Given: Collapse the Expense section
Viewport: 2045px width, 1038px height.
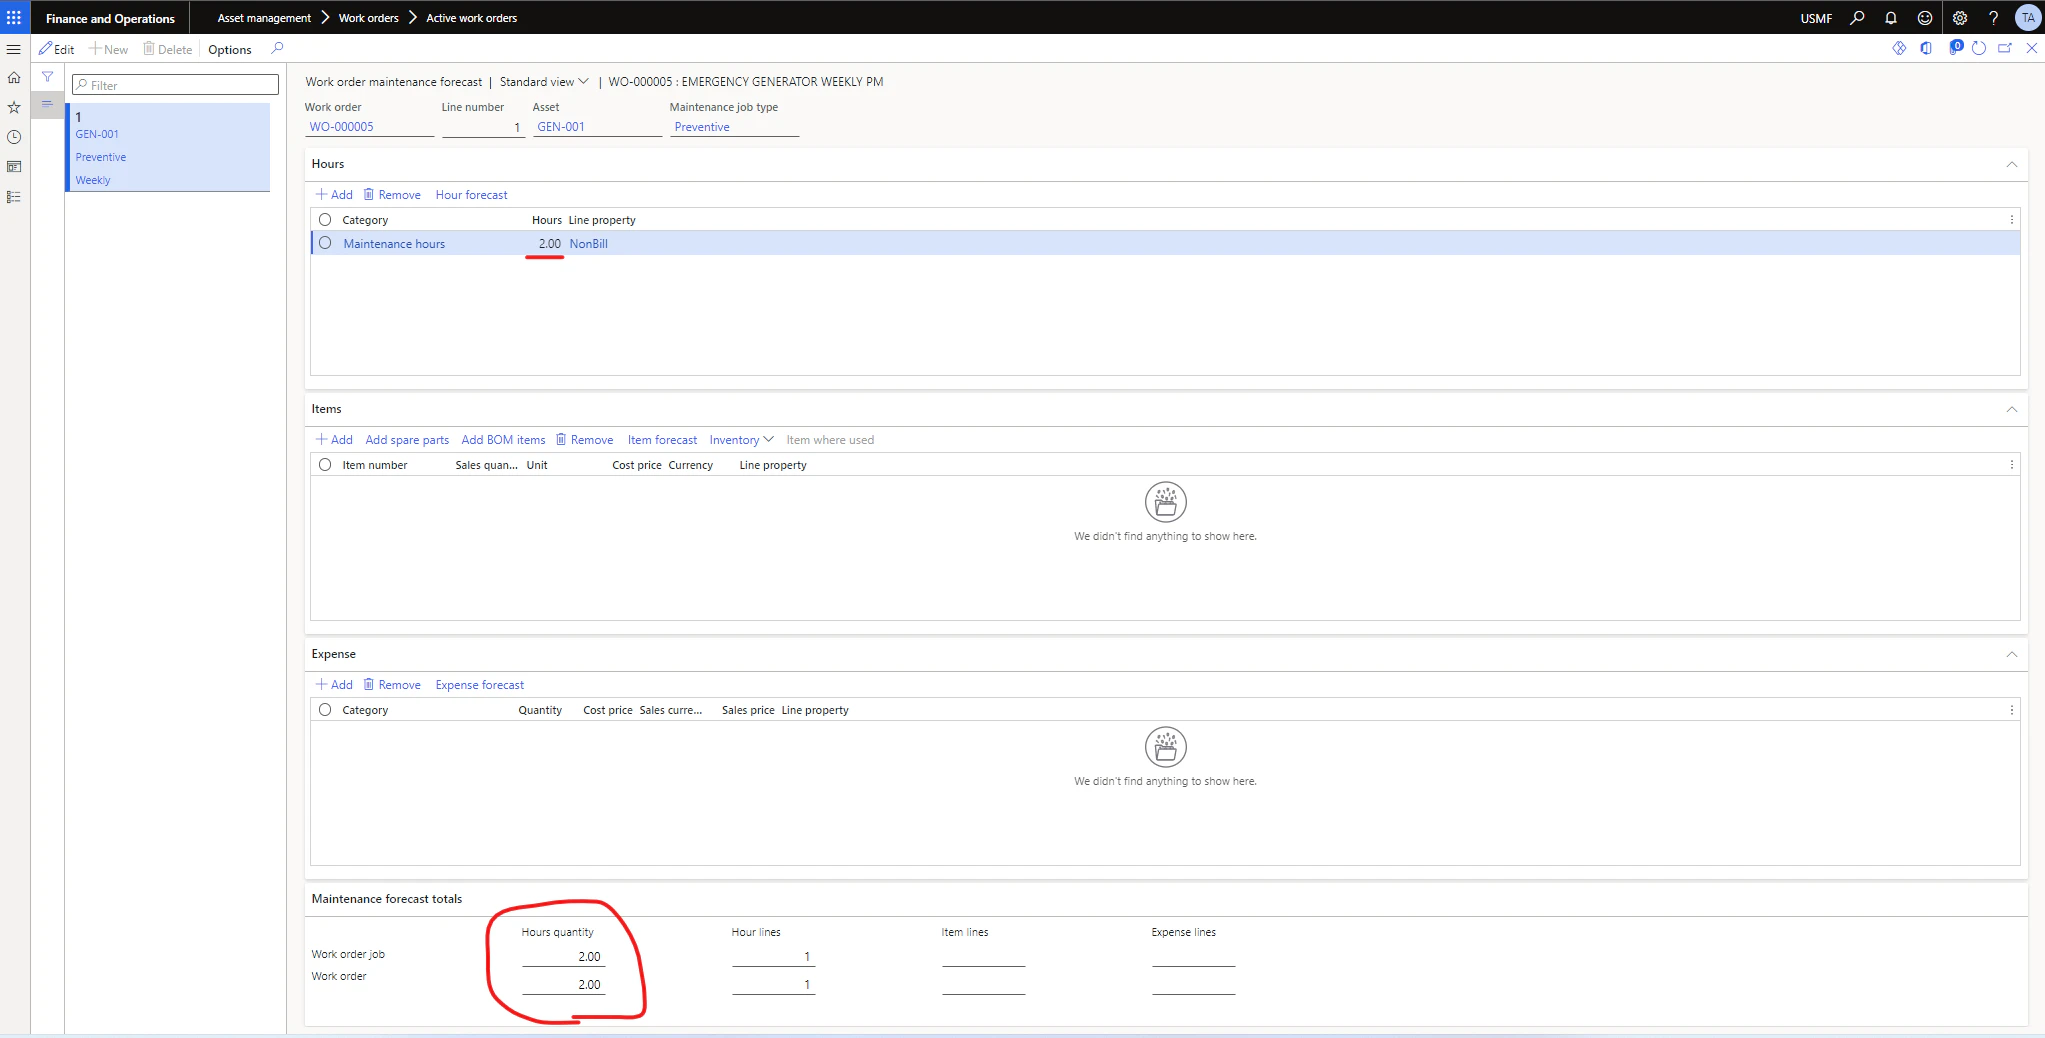Looking at the screenshot, I should (2012, 654).
